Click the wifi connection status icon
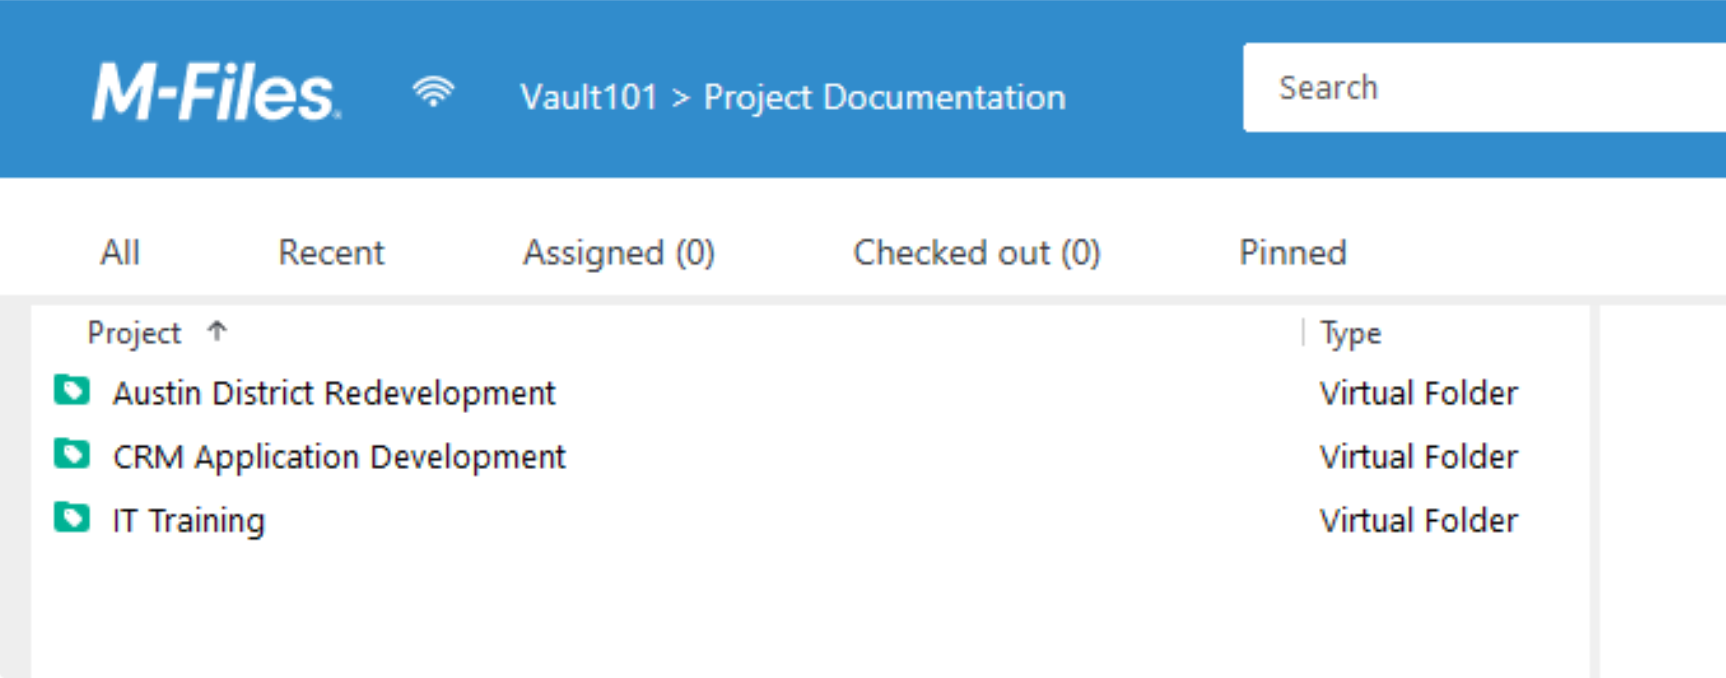 (x=432, y=92)
